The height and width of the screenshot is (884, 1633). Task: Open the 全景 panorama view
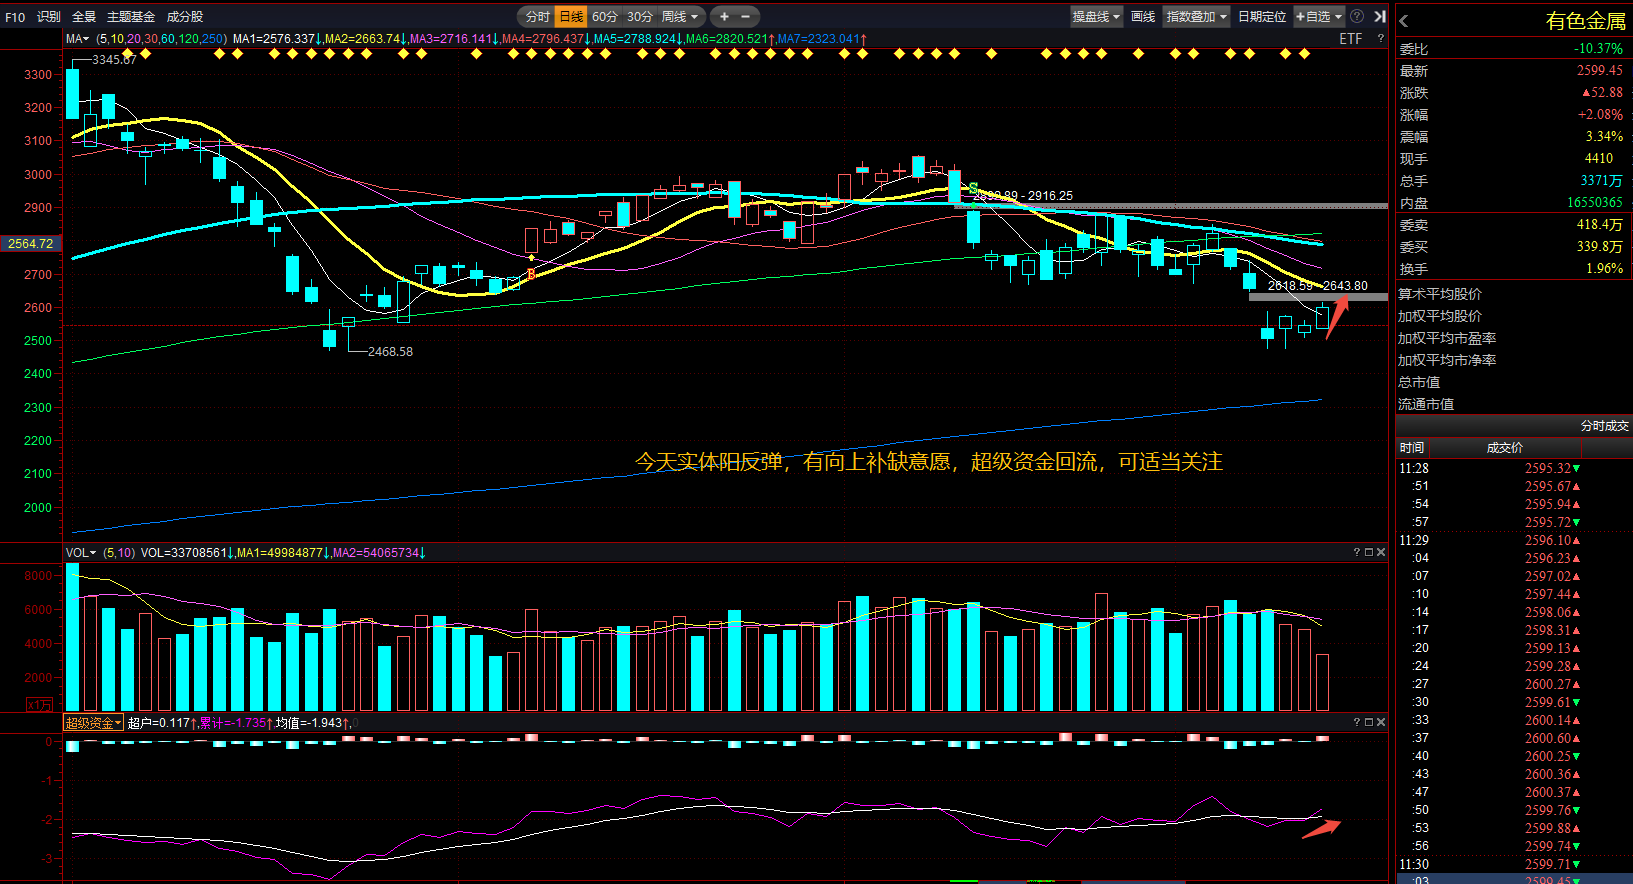coord(84,17)
